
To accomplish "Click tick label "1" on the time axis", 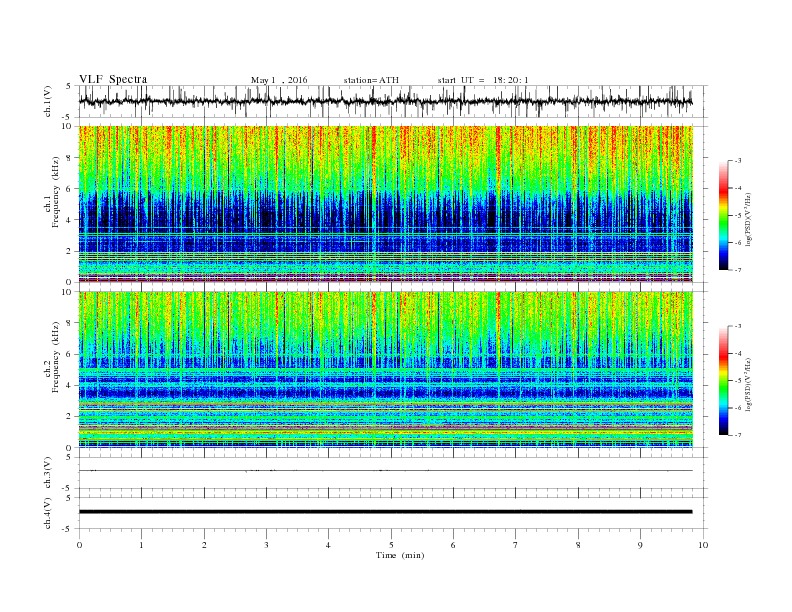I will [x=141, y=545].
